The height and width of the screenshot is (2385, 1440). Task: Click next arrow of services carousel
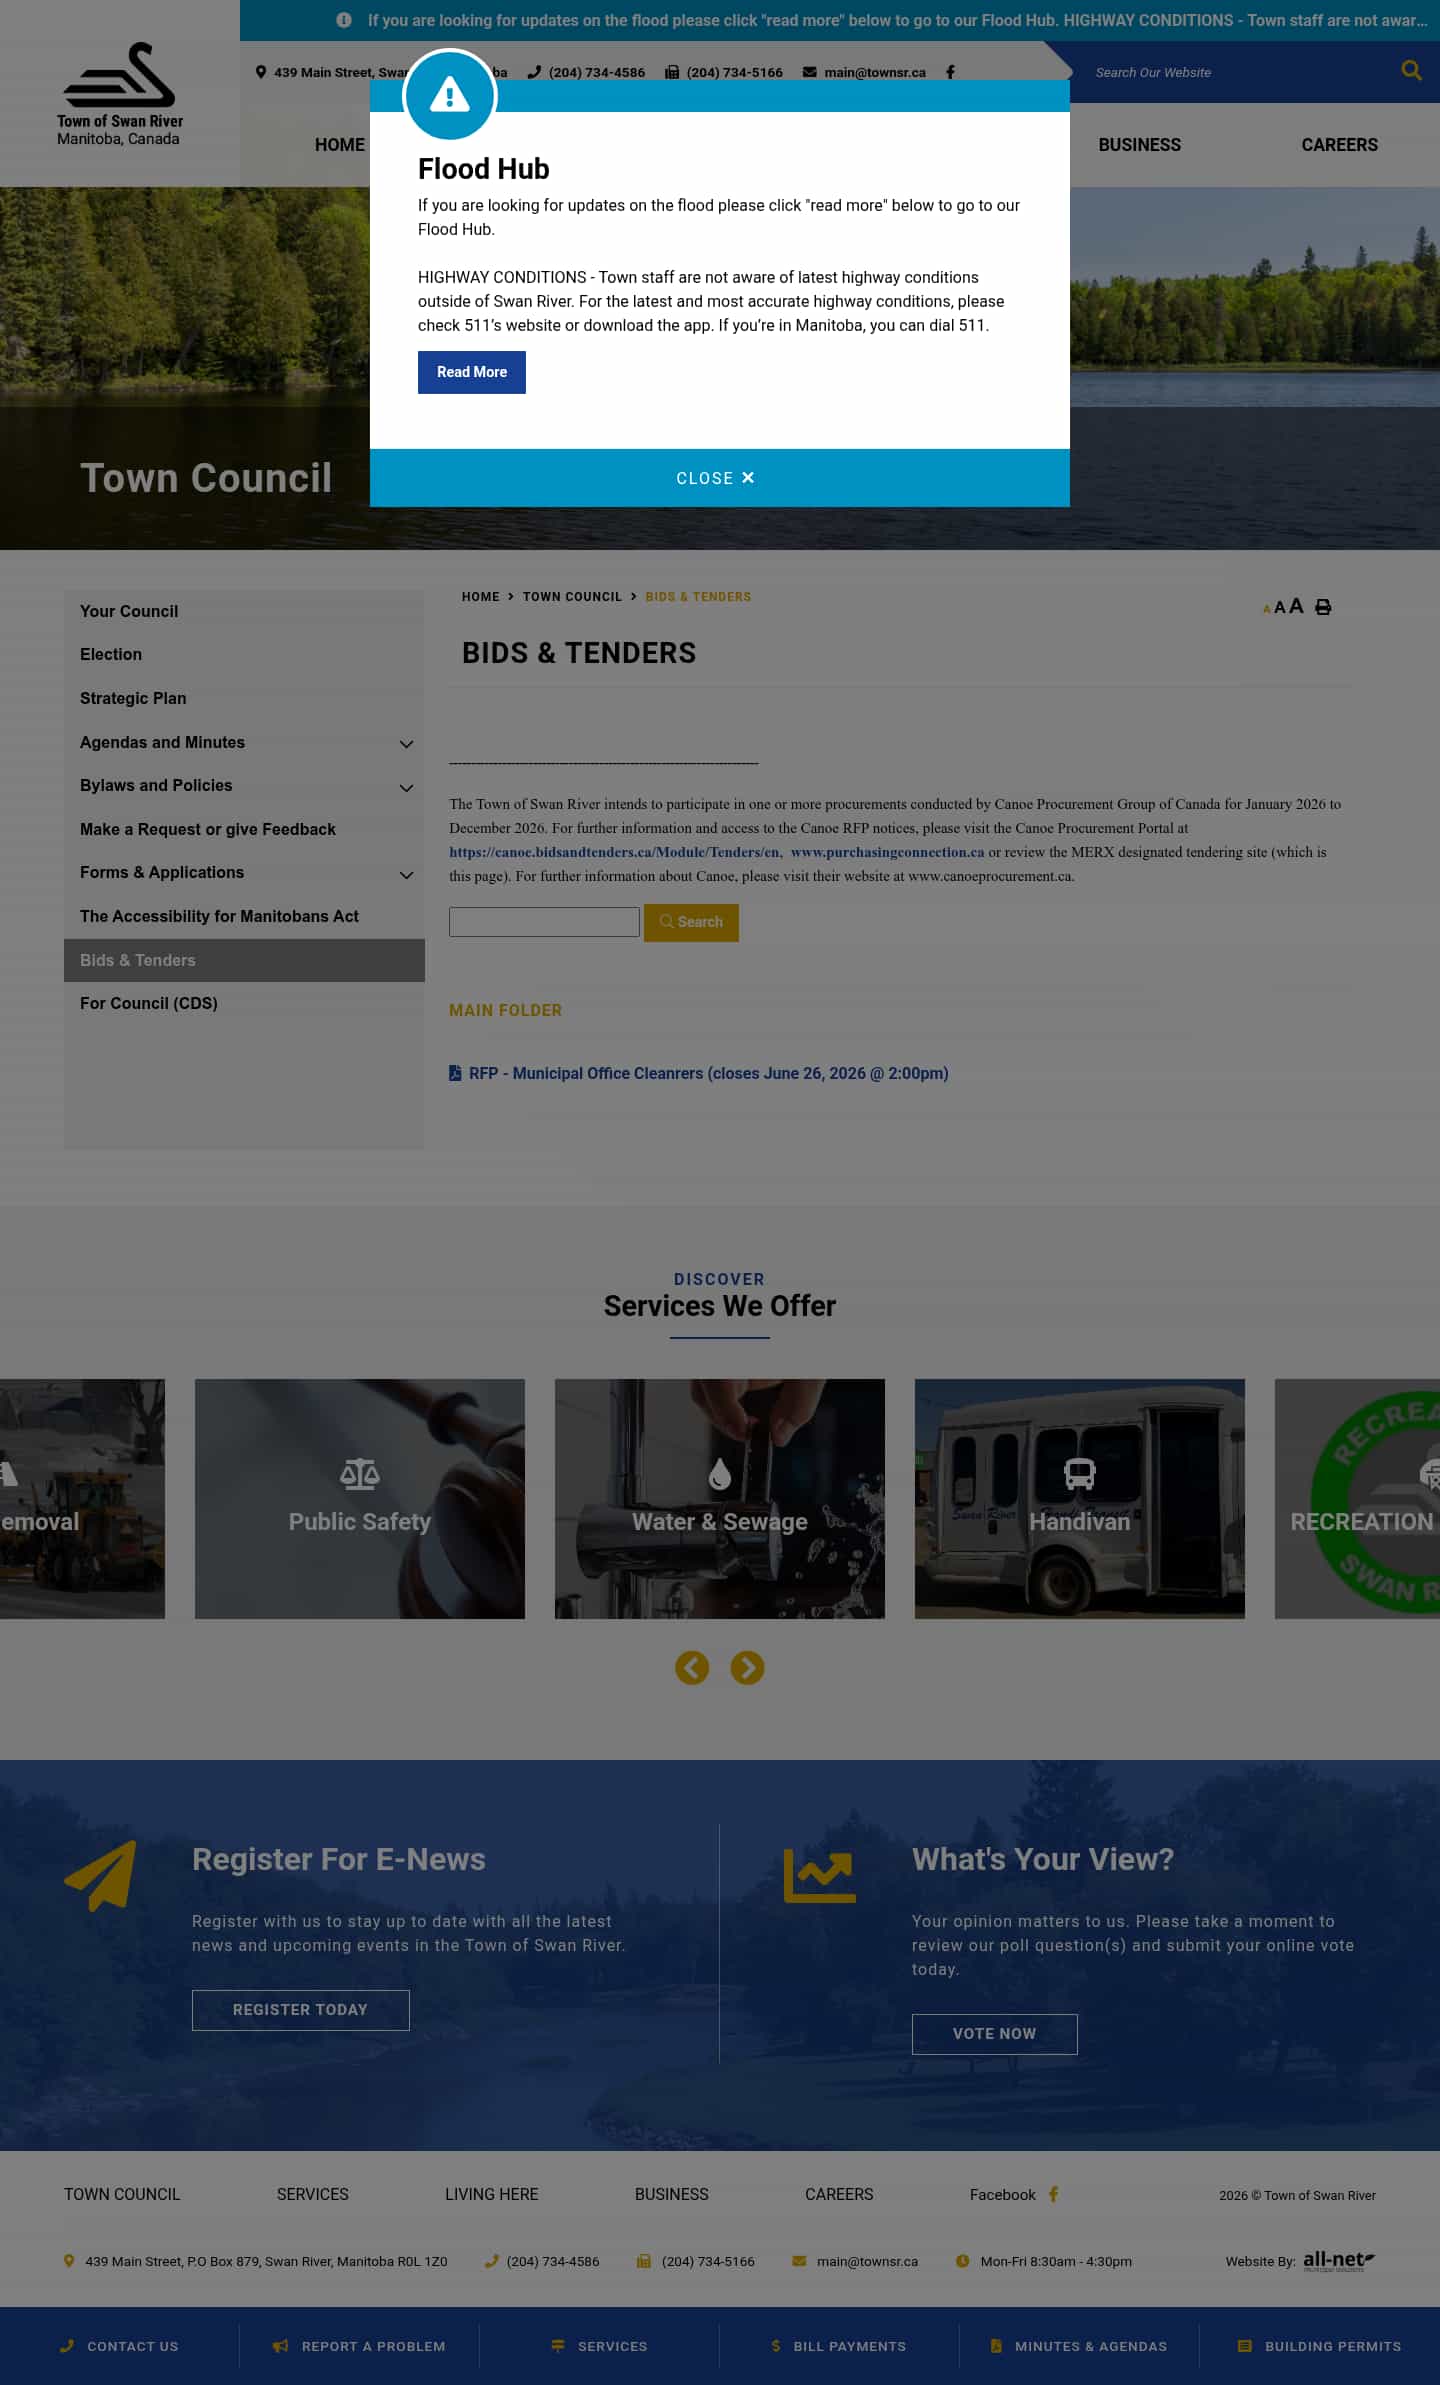(x=747, y=1667)
